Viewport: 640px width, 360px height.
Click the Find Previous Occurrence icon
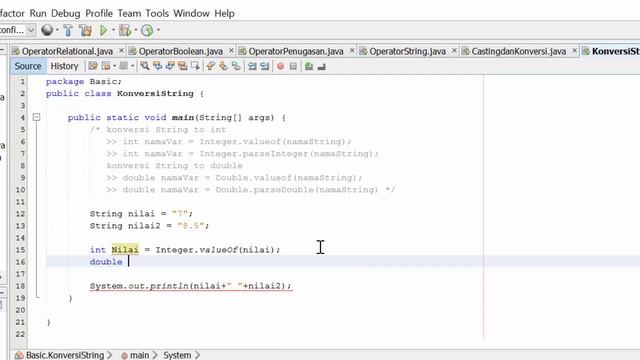[x=157, y=66]
